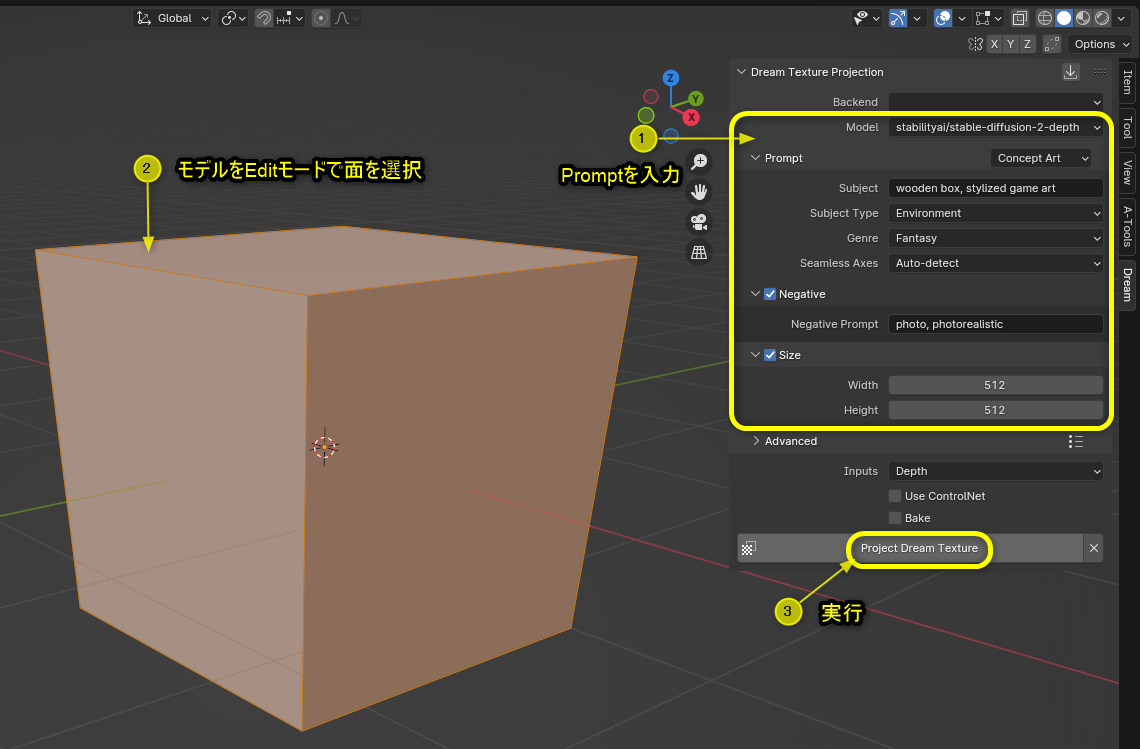Enable the Use ControlNet checkbox

[x=895, y=495]
